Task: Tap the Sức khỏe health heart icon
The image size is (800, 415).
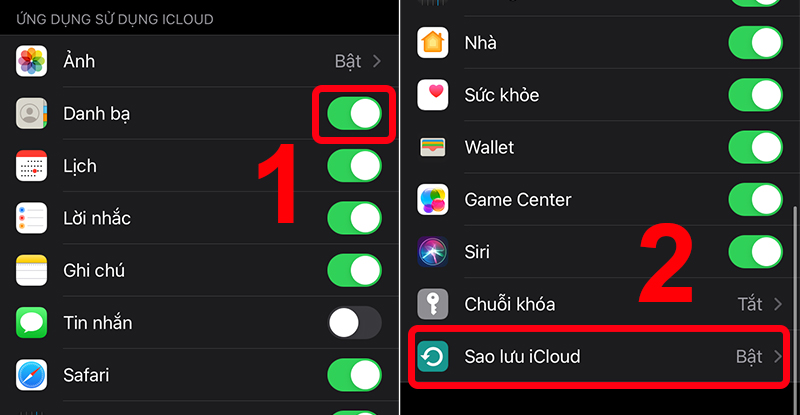Action: (x=433, y=95)
